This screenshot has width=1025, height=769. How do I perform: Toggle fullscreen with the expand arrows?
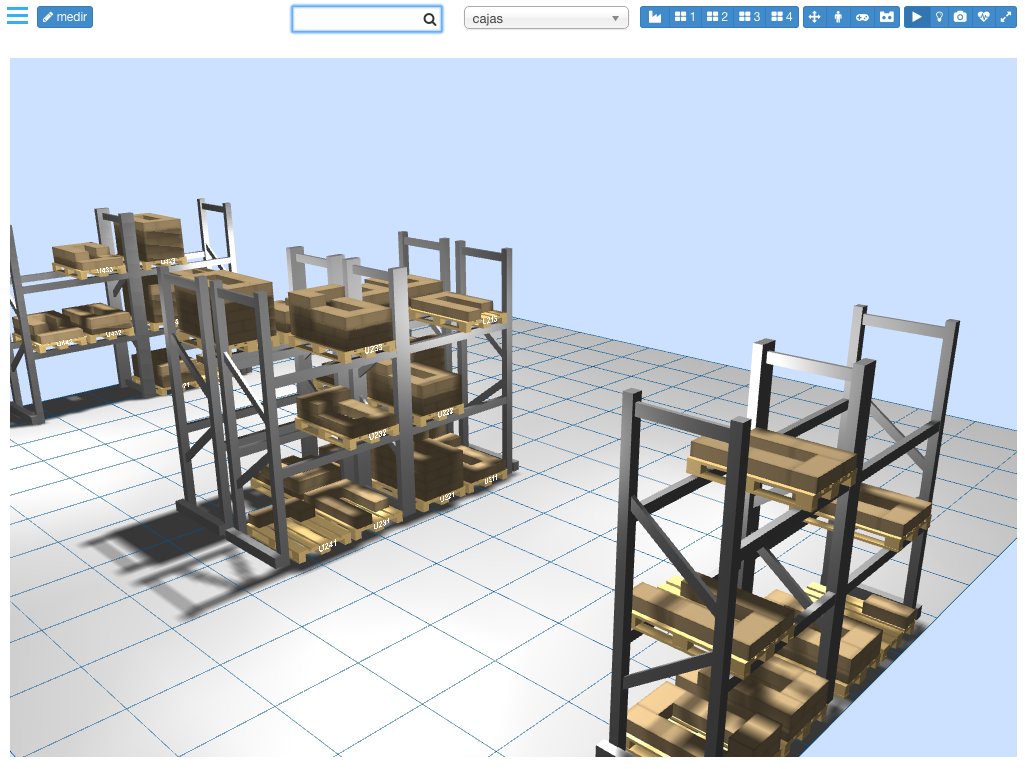pos(1006,18)
